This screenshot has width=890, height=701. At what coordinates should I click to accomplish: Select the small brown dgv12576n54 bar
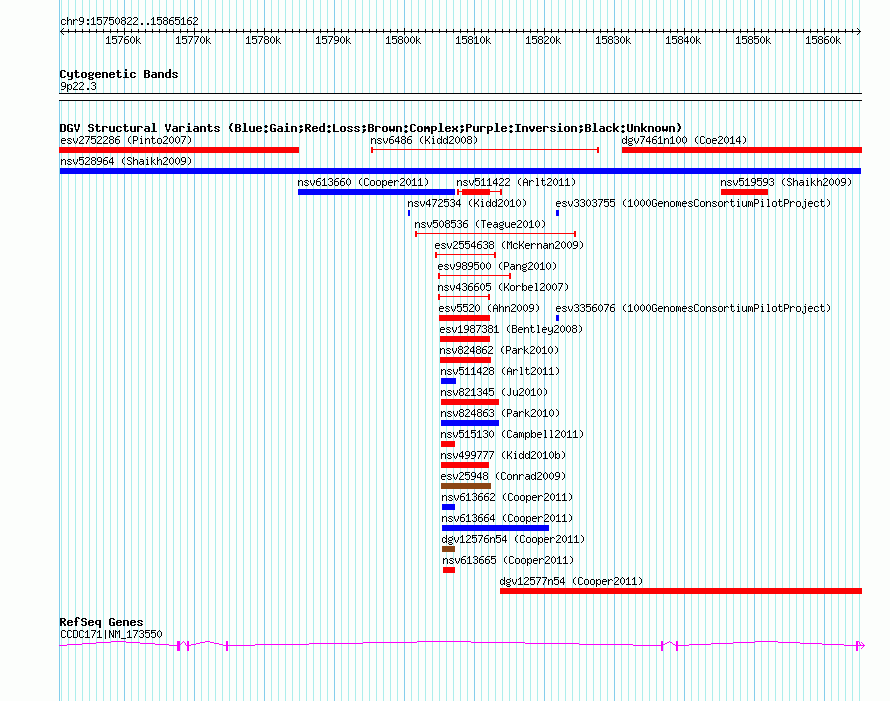pos(448,549)
